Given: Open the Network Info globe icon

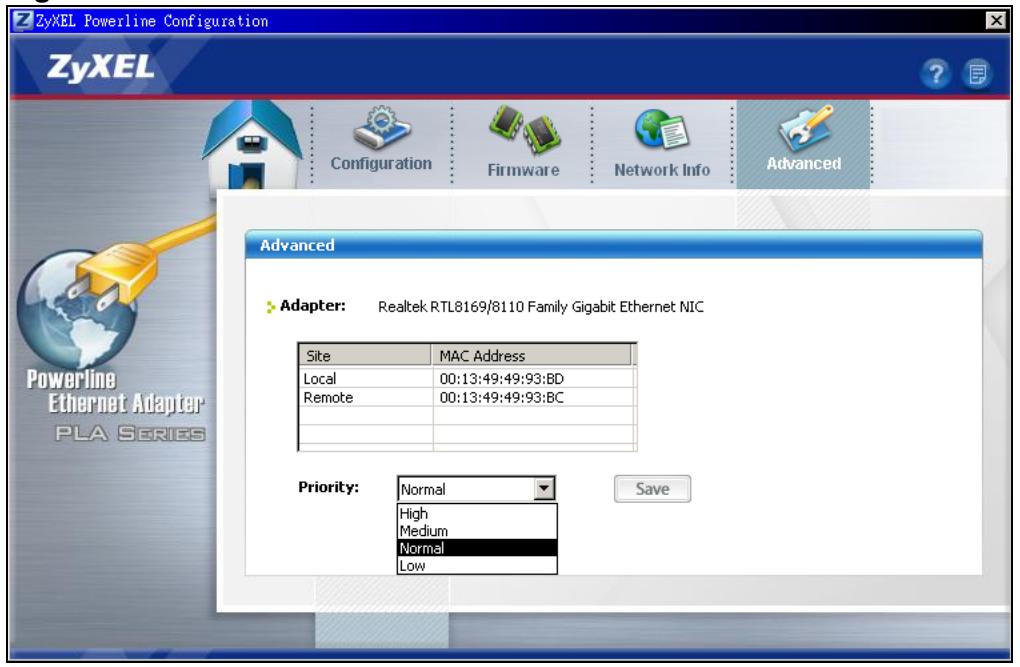Looking at the screenshot, I should click(x=662, y=129).
